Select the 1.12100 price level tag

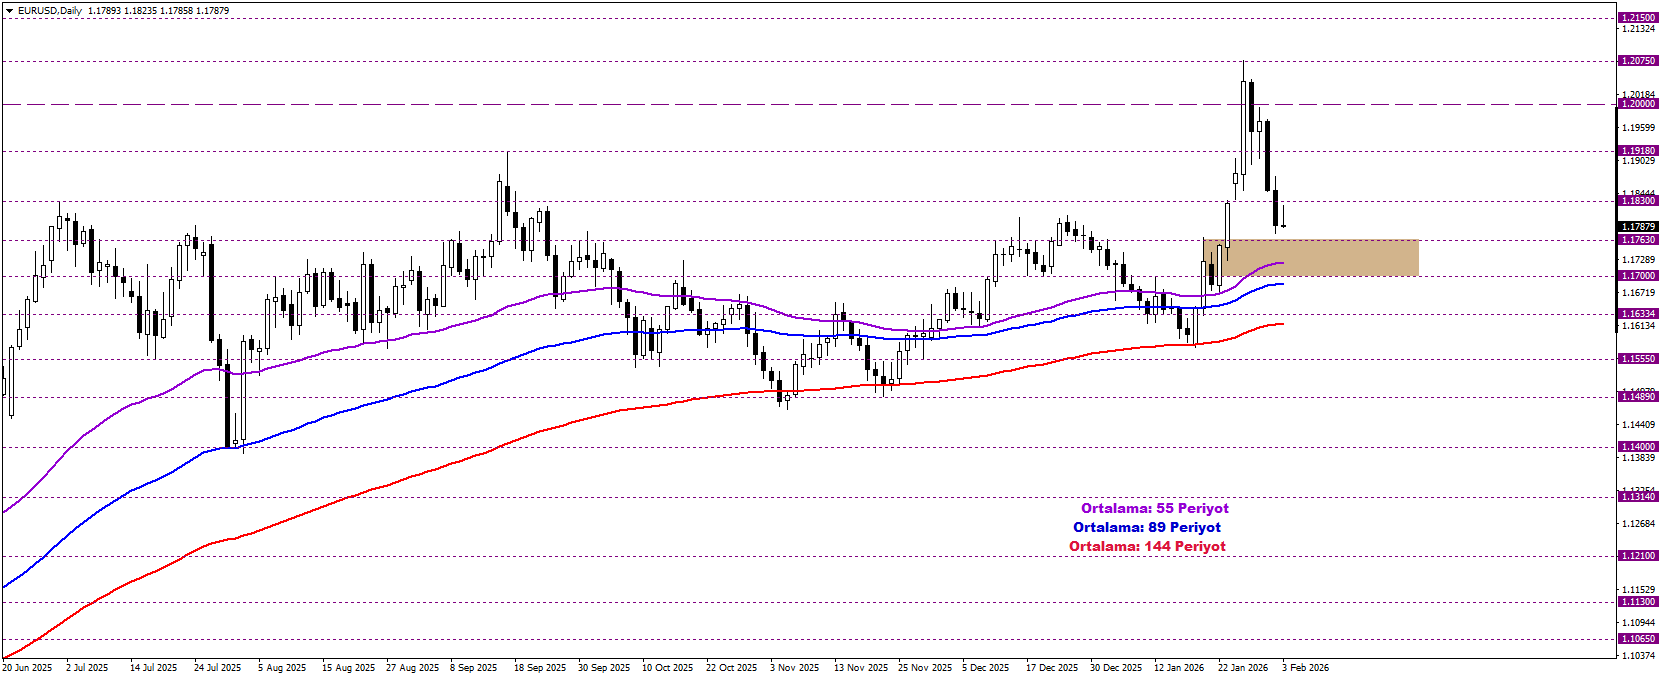point(1638,556)
